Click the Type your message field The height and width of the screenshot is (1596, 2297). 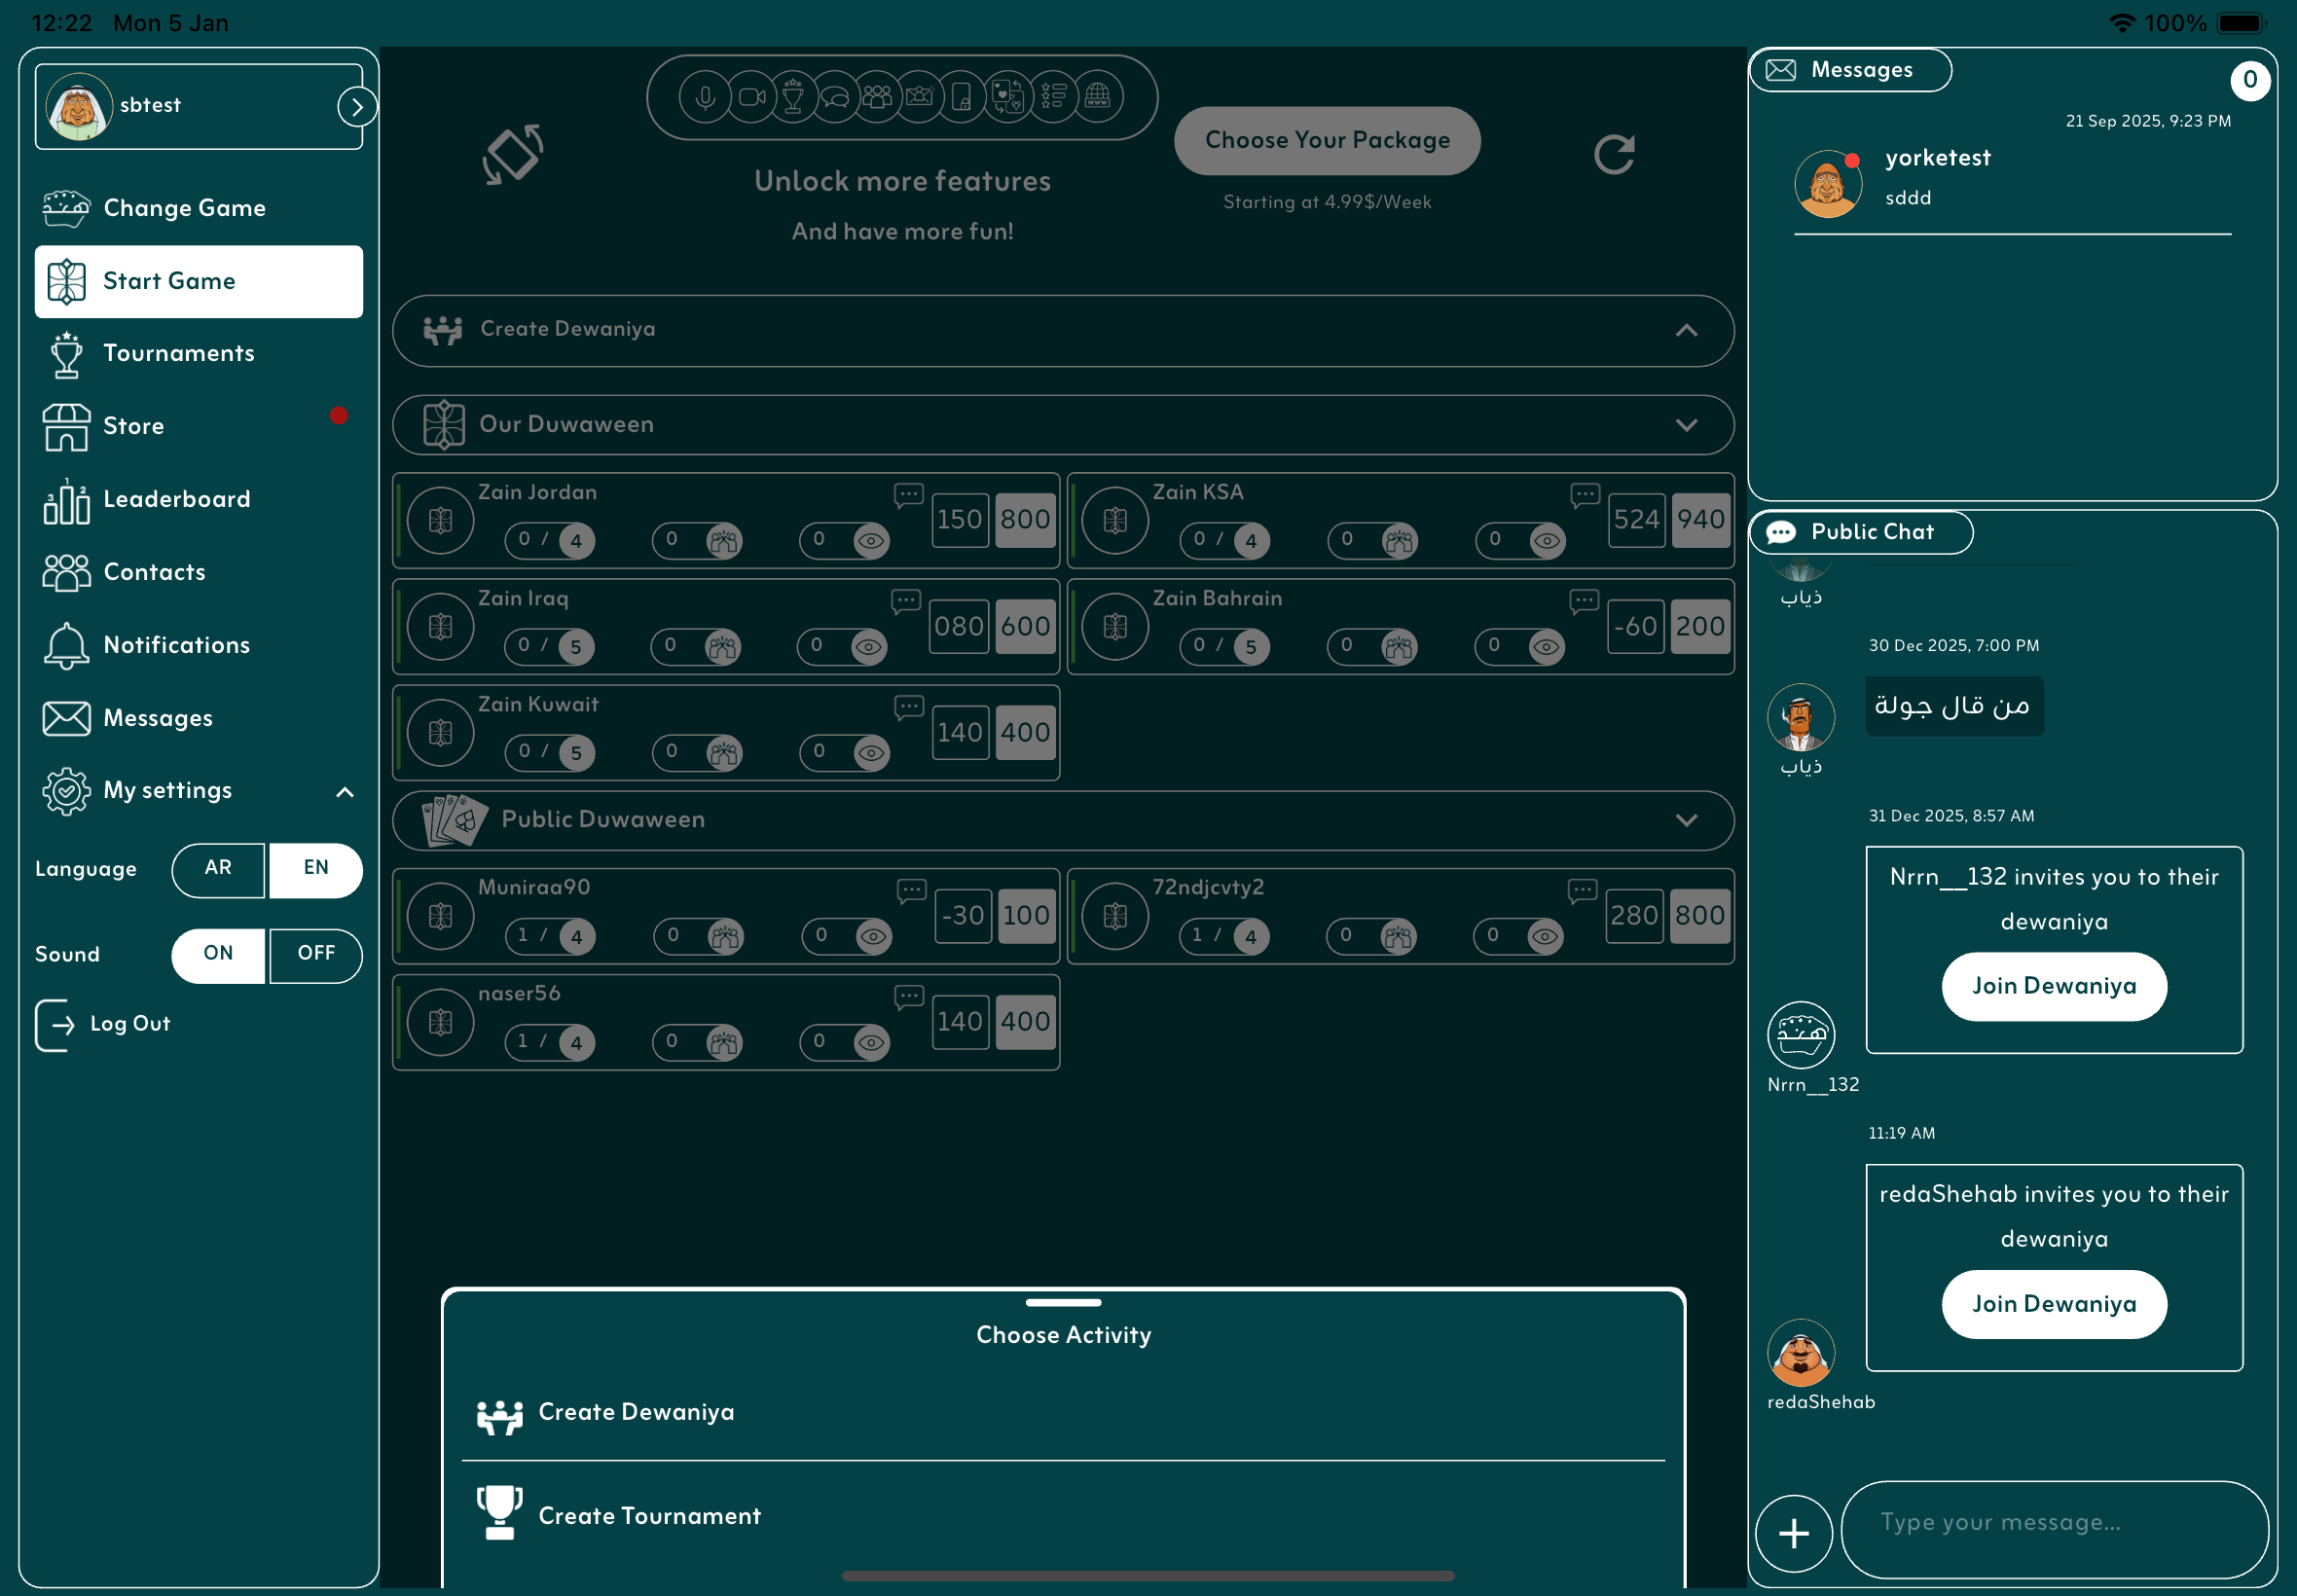(x=2053, y=1522)
